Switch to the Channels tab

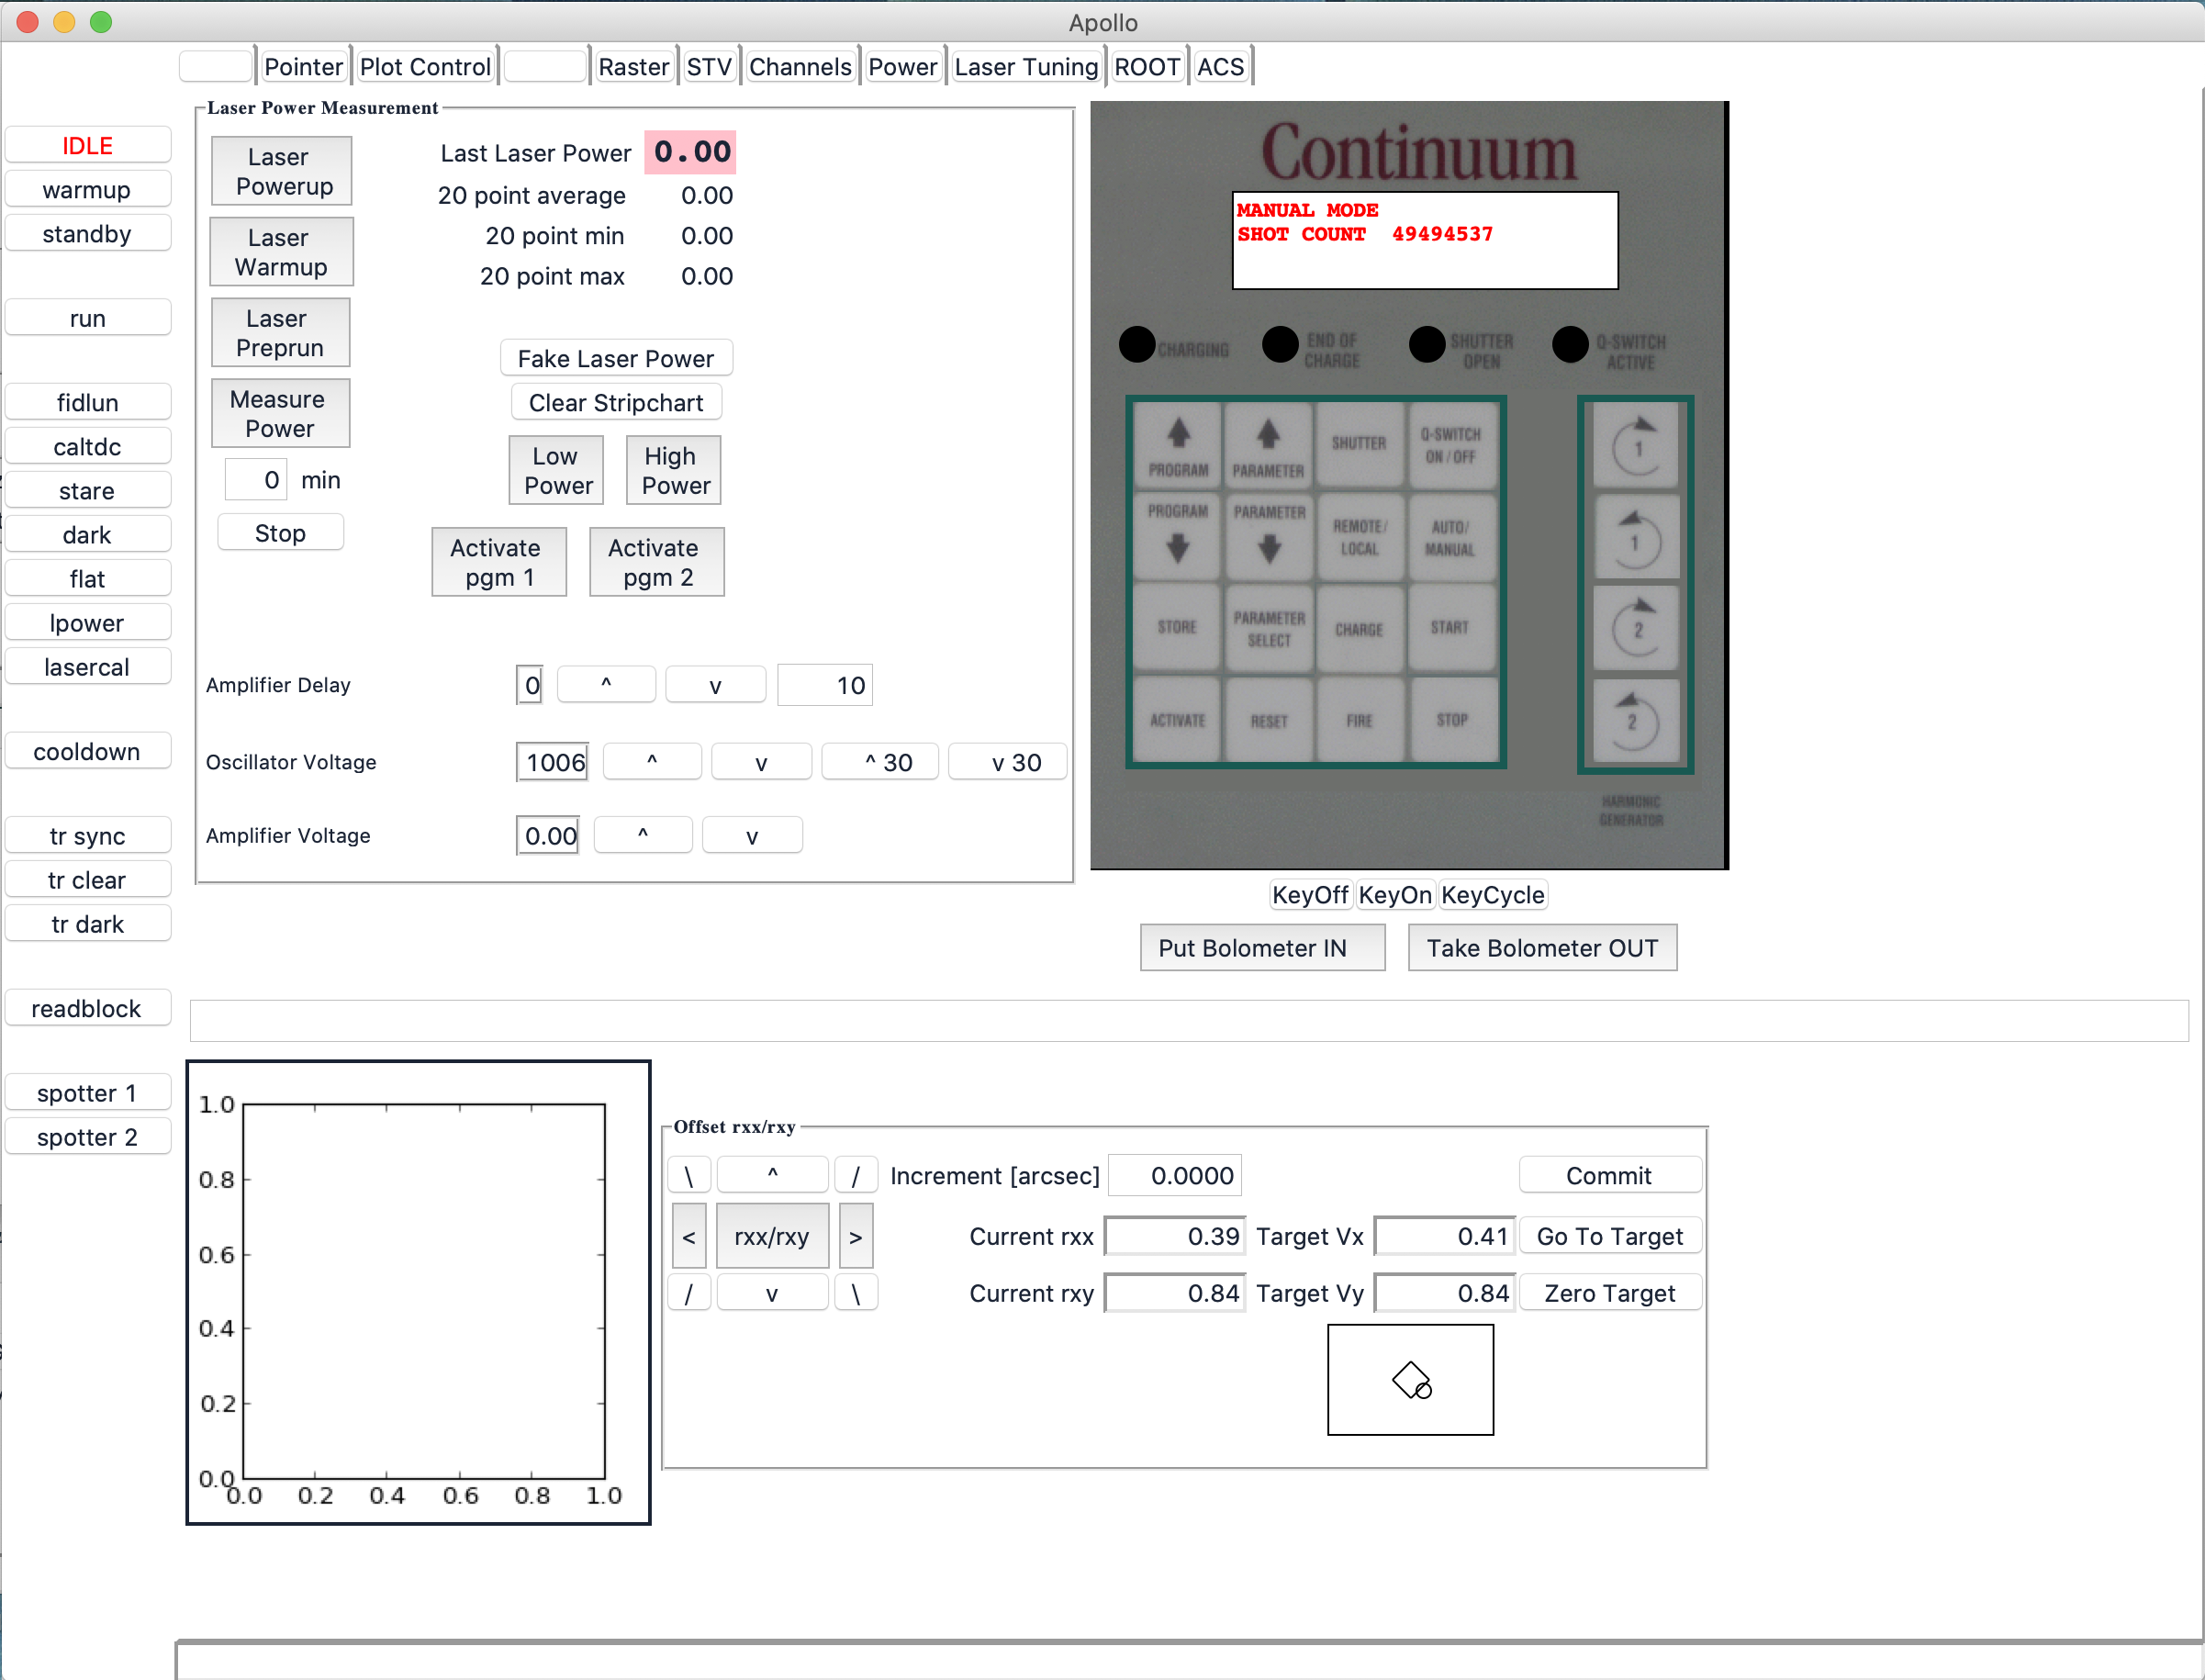[x=800, y=67]
